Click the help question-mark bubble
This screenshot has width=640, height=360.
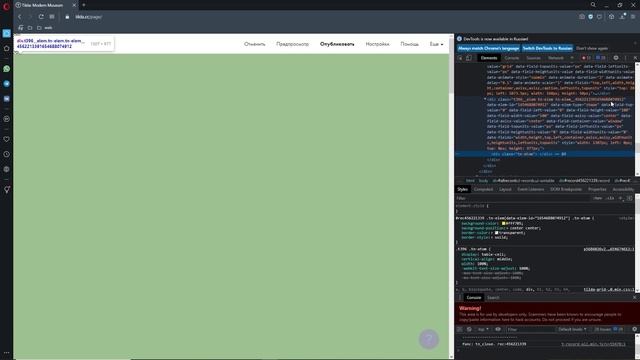pos(429,339)
